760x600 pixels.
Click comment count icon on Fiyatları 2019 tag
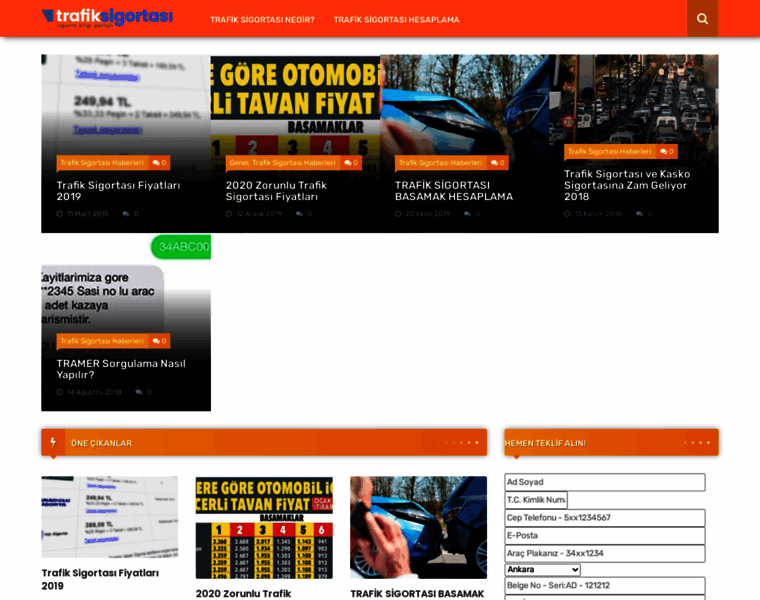coord(156,163)
